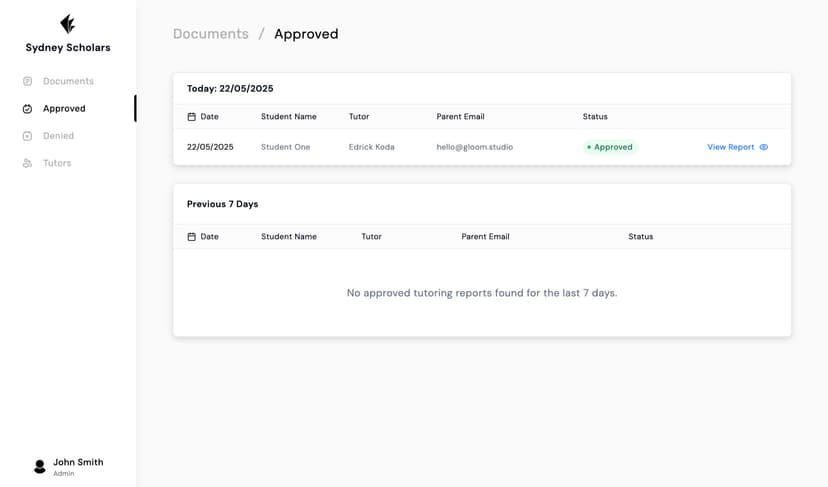Open the Documents page from sidebar
The width and height of the screenshot is (828, 487).
[68, 81]
